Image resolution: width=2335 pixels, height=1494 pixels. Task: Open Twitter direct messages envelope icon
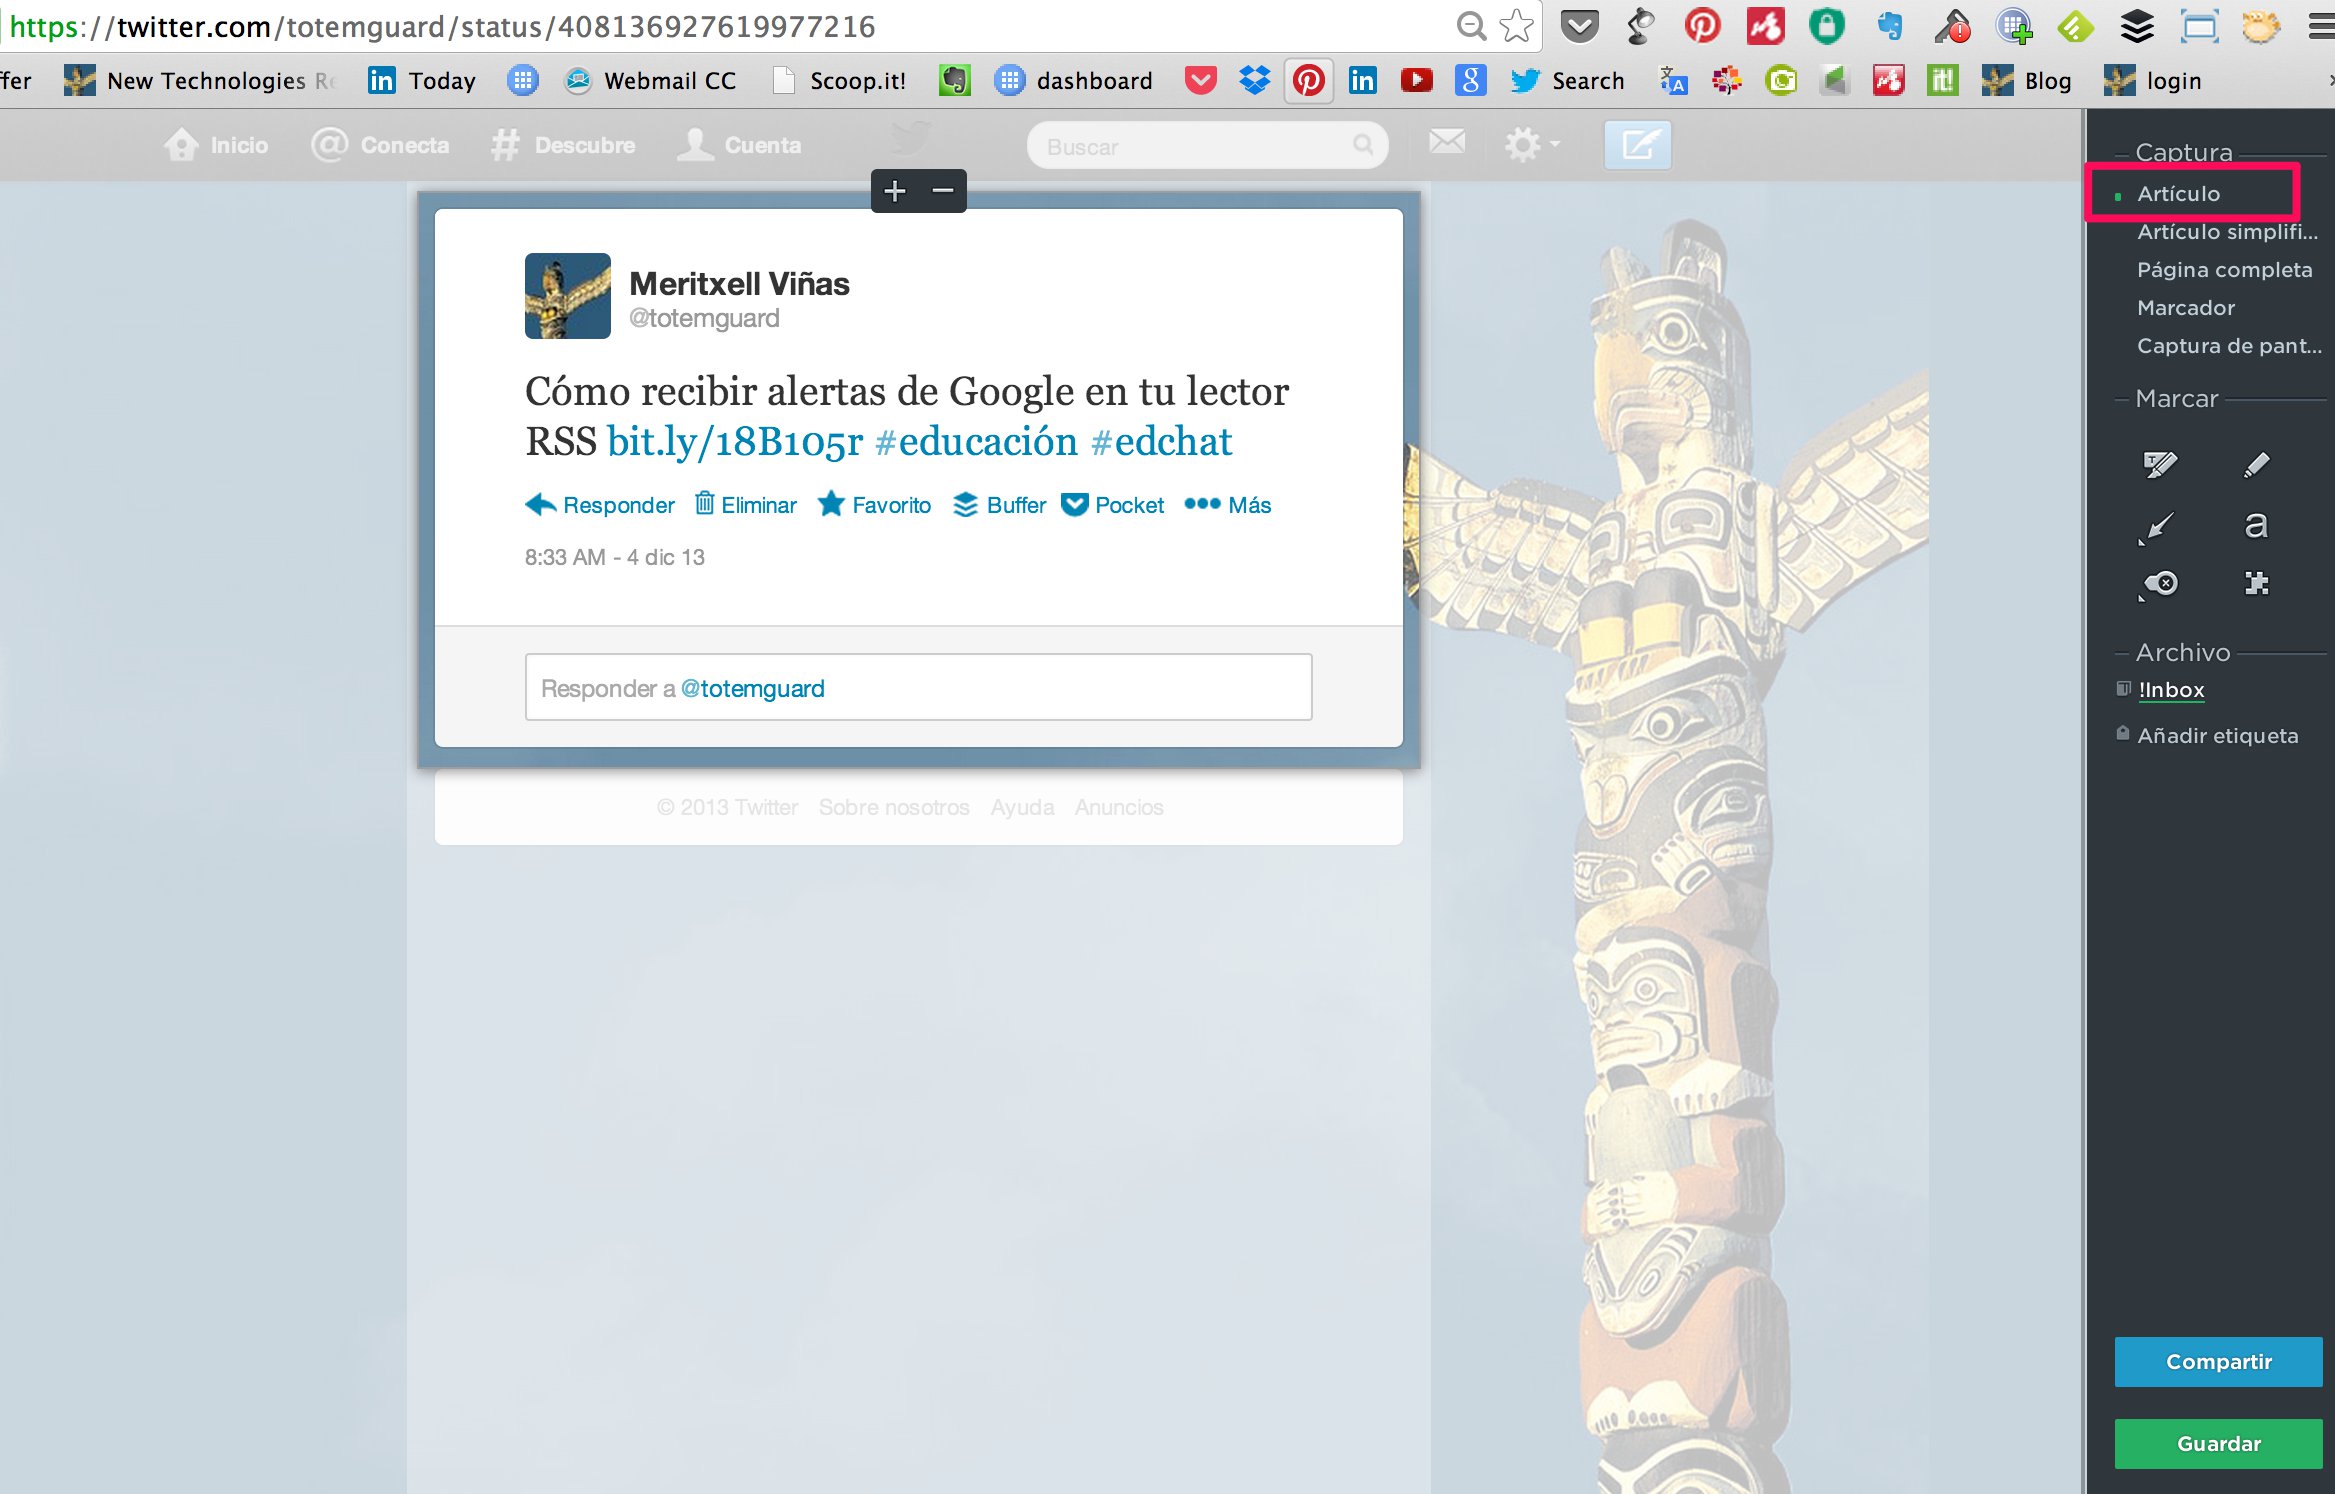(x=1447, y=142)
